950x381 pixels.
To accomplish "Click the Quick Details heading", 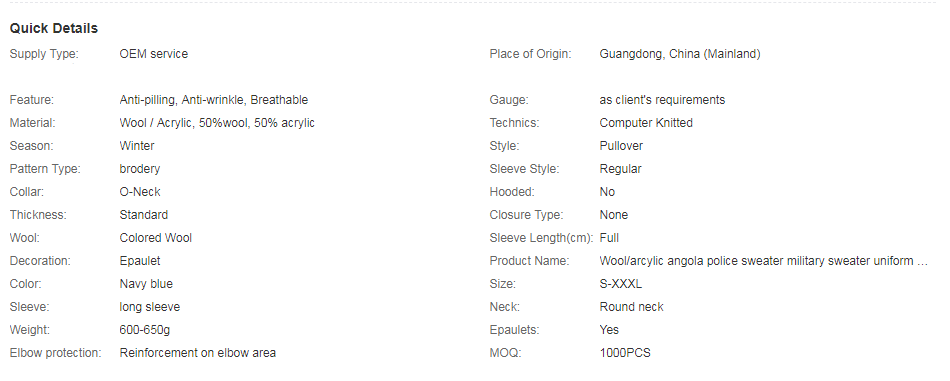I will point(53,28).
